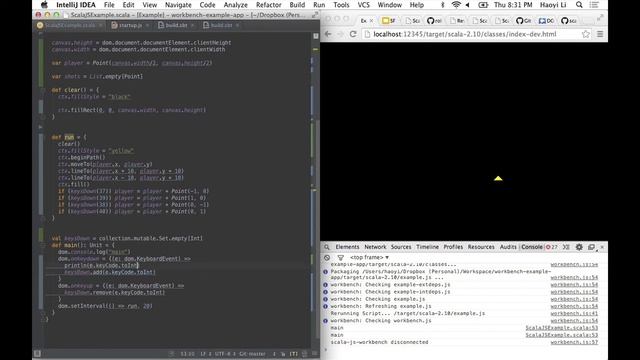640x360 pixels.
Task: Click the tool window toggle icon bottom-left
Action: tap(37, 353)
